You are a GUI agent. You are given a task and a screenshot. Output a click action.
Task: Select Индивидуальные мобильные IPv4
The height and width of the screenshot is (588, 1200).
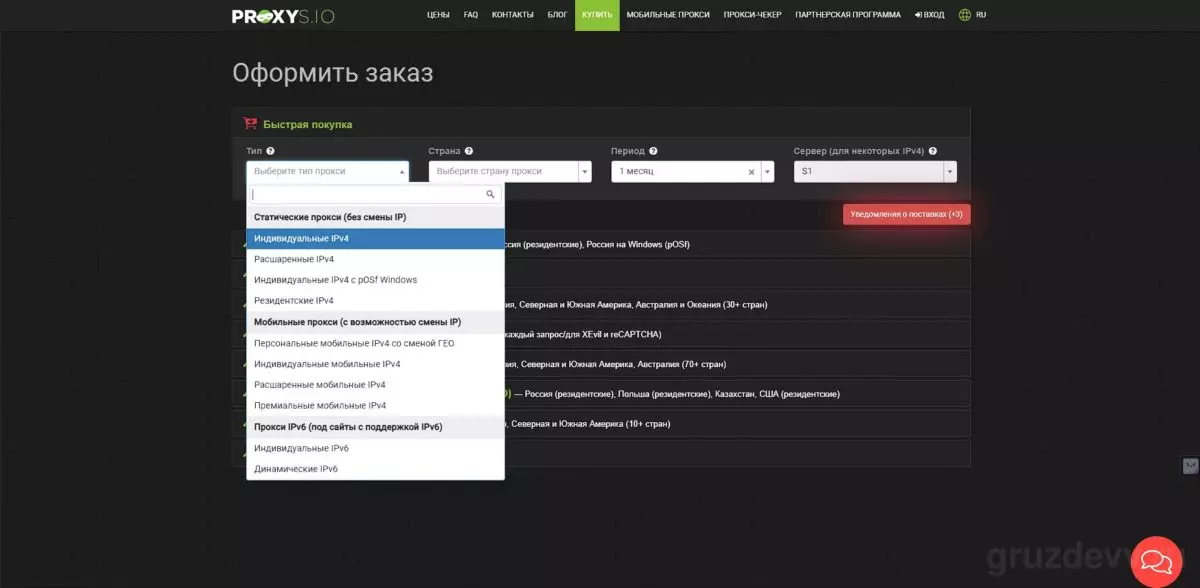tap(375, 364)
